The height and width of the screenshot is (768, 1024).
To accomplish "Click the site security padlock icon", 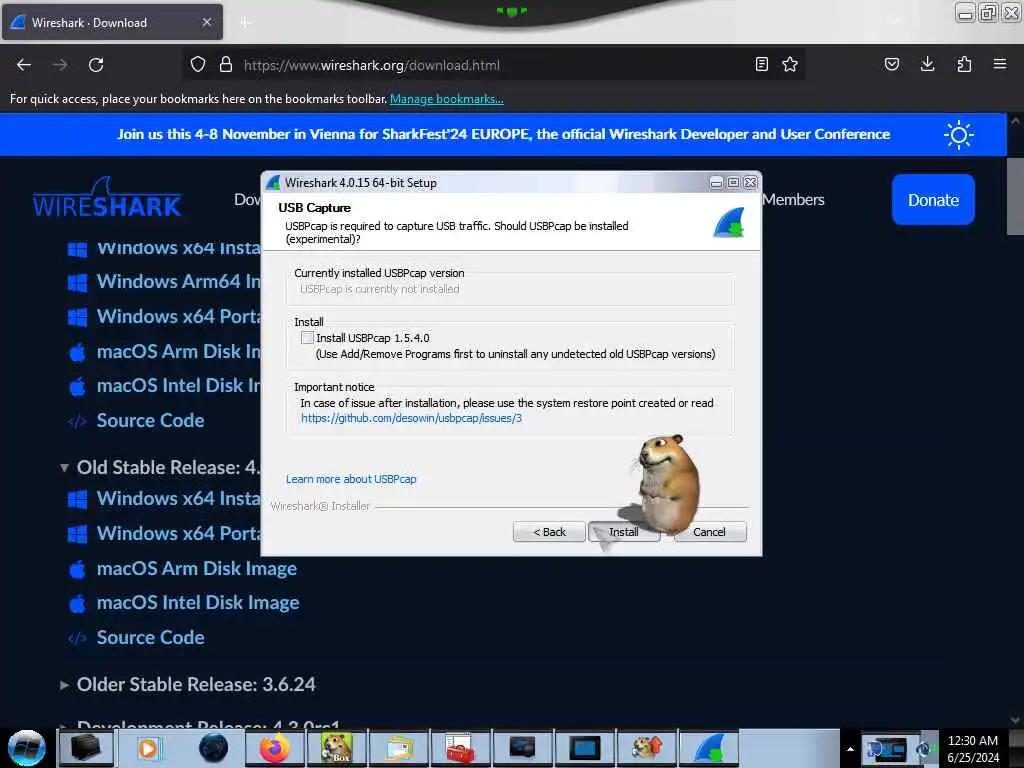I will (x=226, y=65).
